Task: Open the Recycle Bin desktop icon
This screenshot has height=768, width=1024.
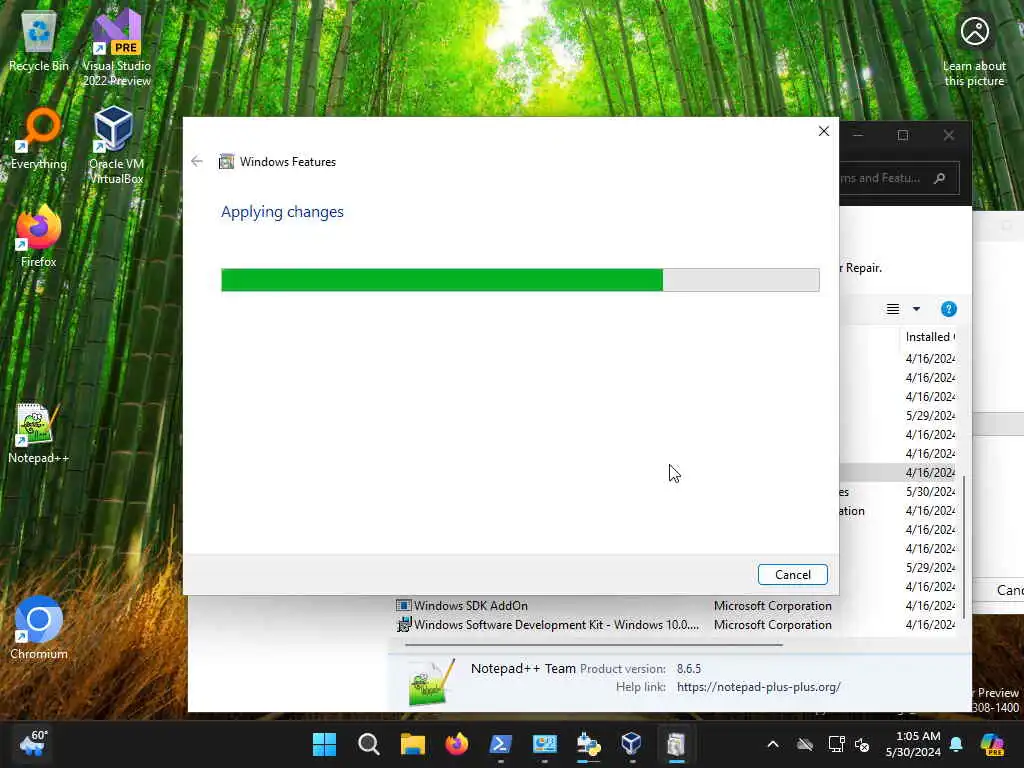Action: 39,42
